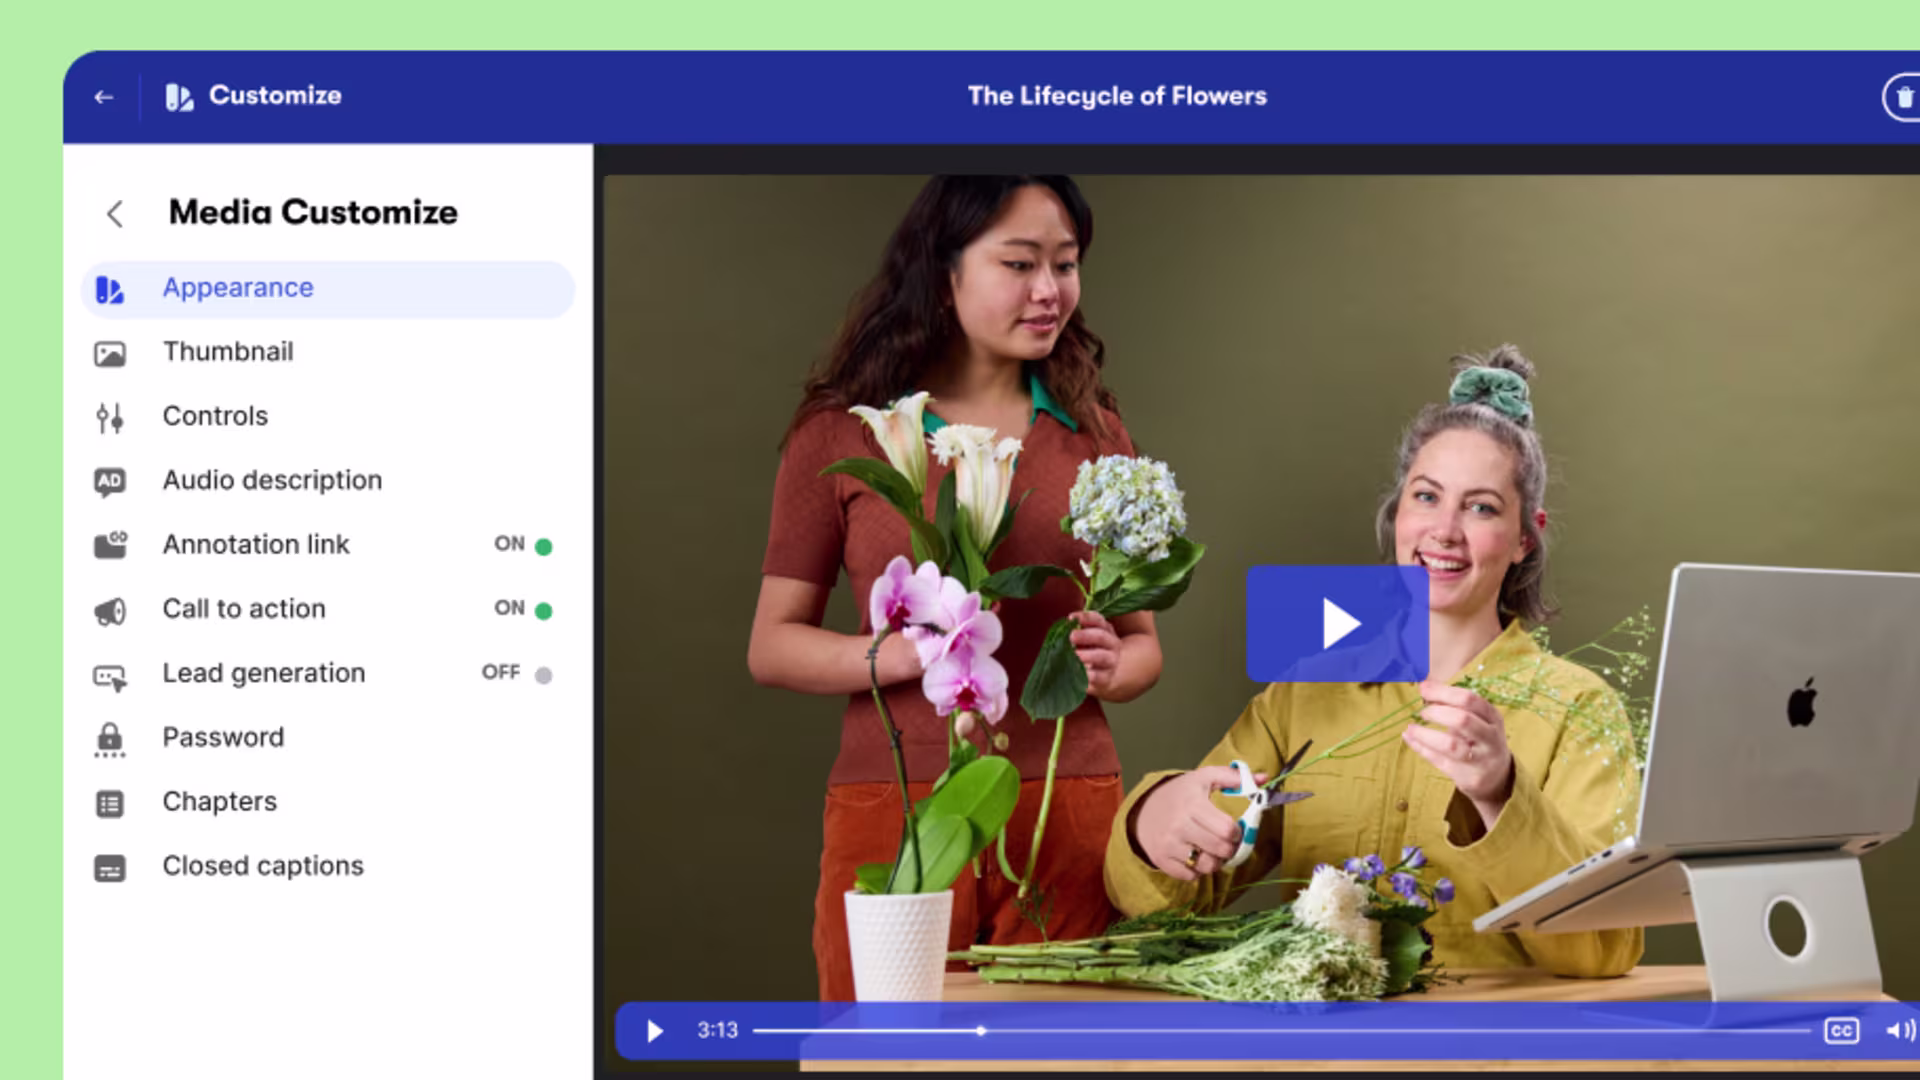The width and height of the screenshot is (1920, 1080).
Task: Click the Audio description AD icon
Action: [110, 481]
